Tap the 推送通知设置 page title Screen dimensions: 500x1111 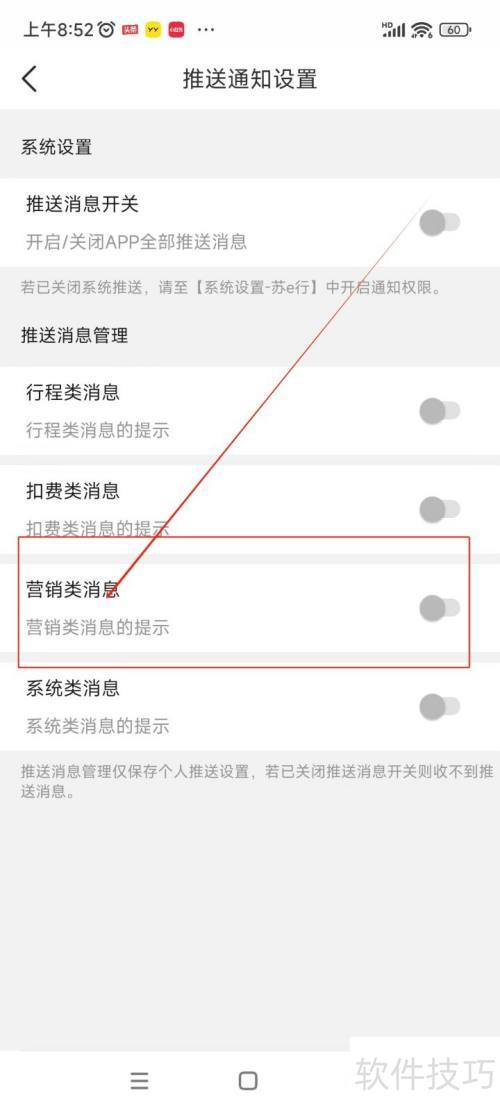tap(250, 79)
